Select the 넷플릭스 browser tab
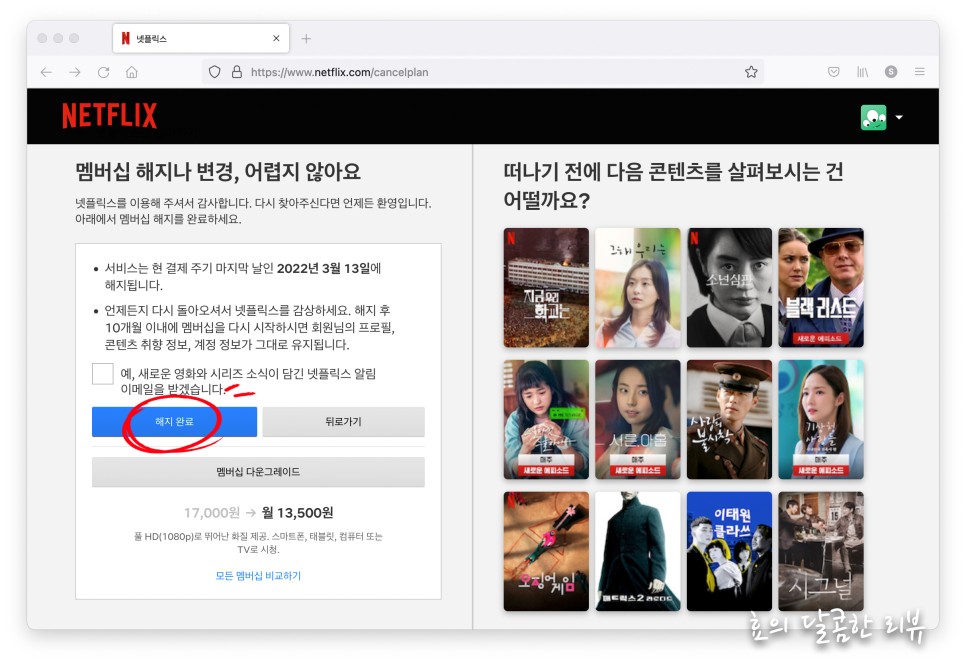The height and width of the screenshot is (663, 966). point(201,38)
